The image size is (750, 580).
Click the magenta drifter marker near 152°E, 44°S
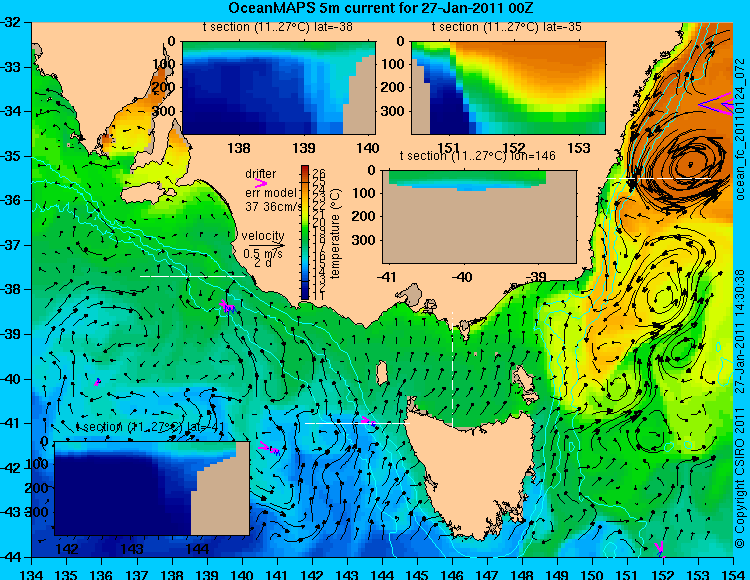pos(660,548)
